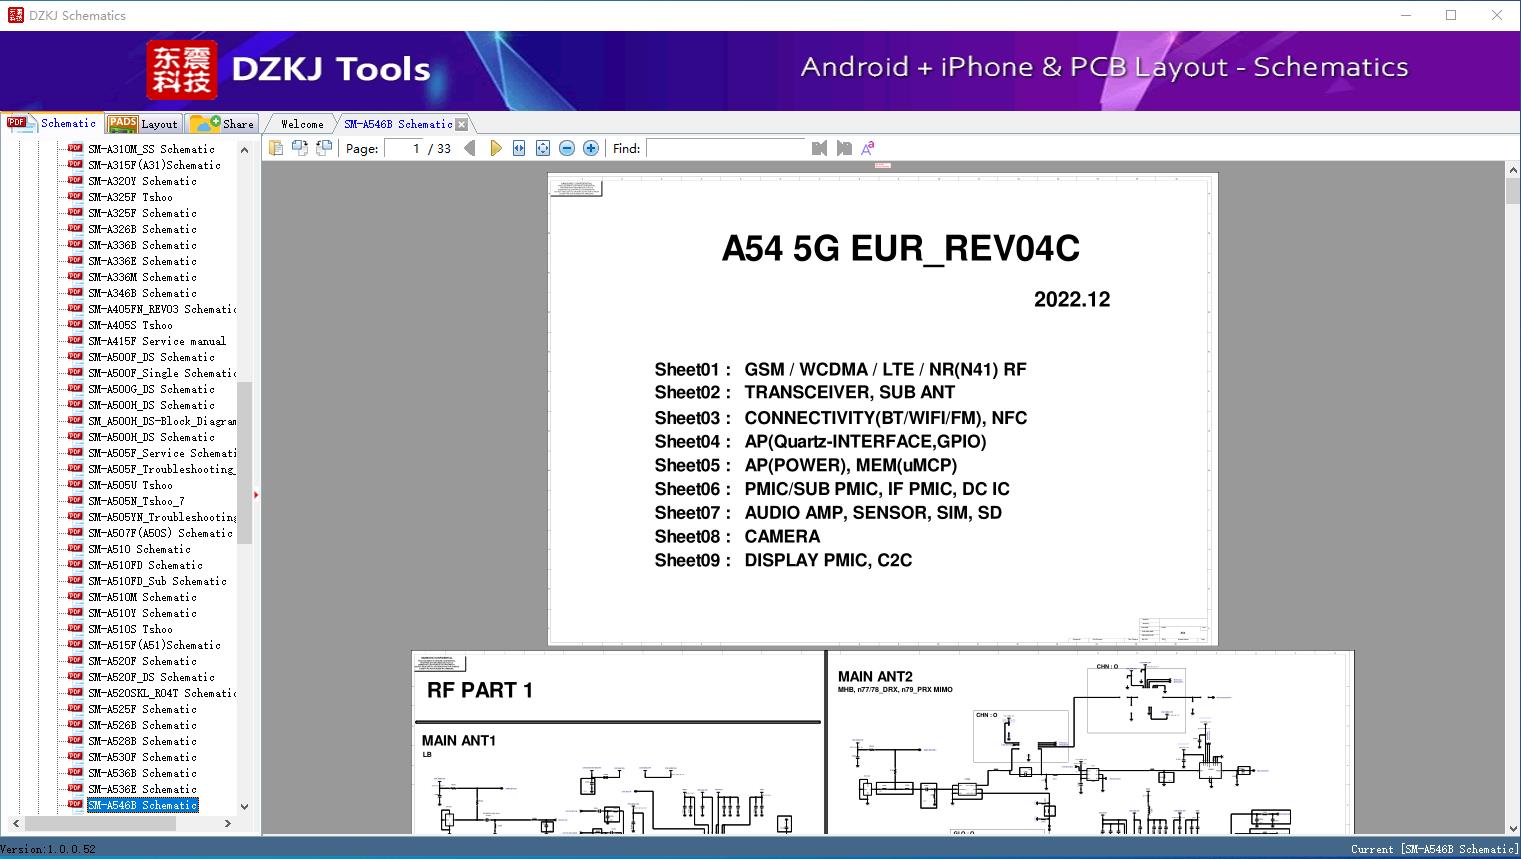Click tree horizontal scrollbar left arrow

point(17,823)
